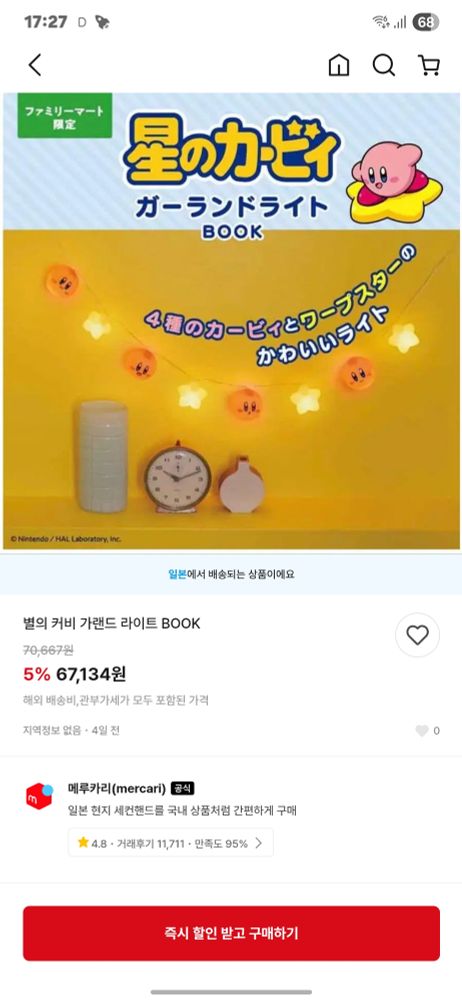462x1000 pixels.
Task: Open rating 4.8 거래후기 11,711 summary box
Action: pyautogui.click(x=170, y=842)
